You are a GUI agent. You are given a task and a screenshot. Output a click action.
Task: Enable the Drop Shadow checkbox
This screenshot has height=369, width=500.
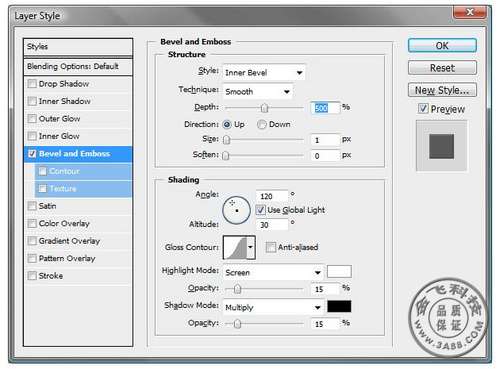[32, 83]
